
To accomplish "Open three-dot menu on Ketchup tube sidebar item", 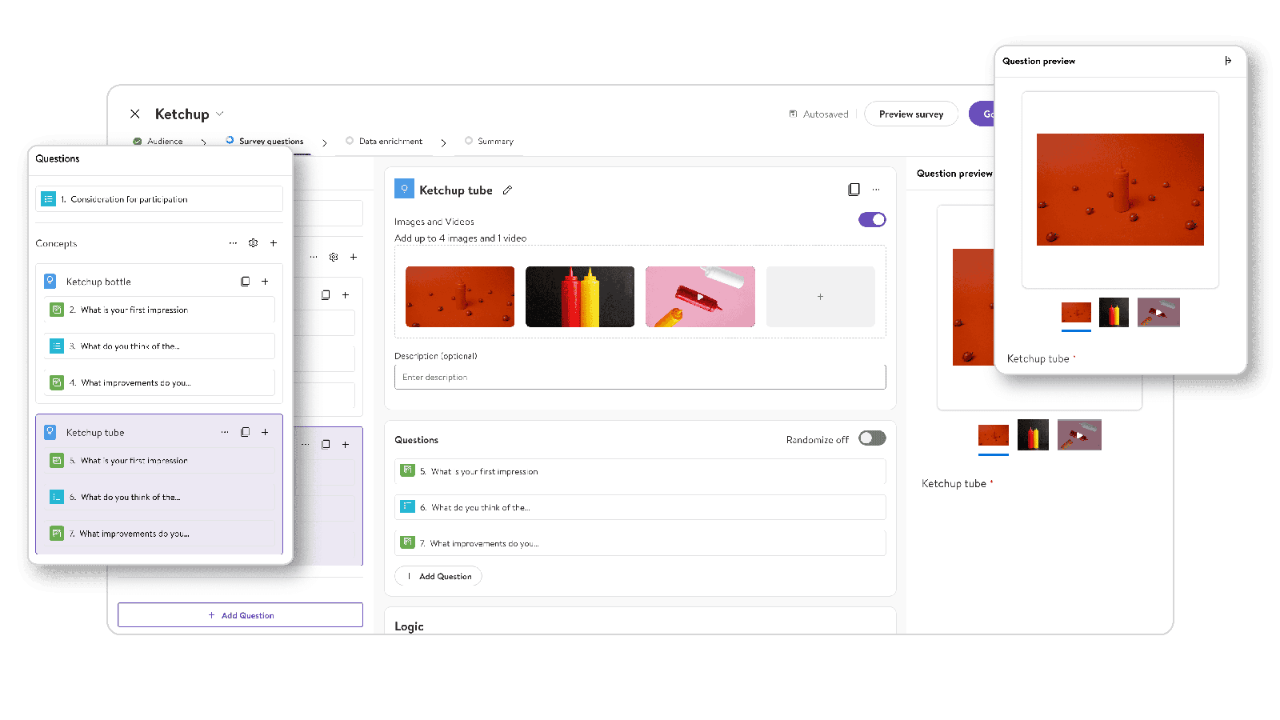I will pos(225,432).
